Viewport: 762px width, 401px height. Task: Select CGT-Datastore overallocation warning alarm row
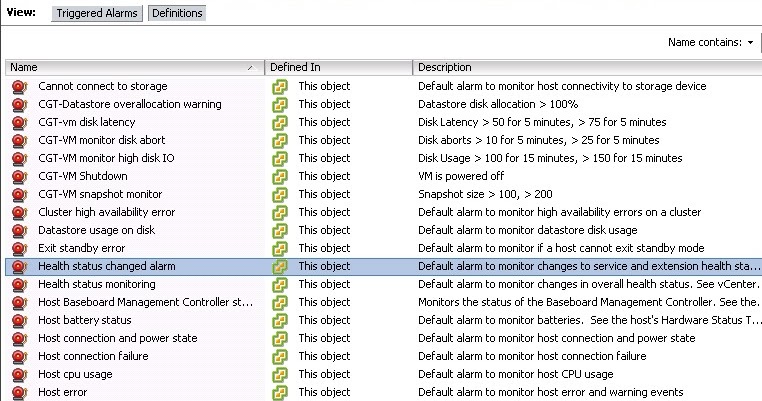[130, 105]
